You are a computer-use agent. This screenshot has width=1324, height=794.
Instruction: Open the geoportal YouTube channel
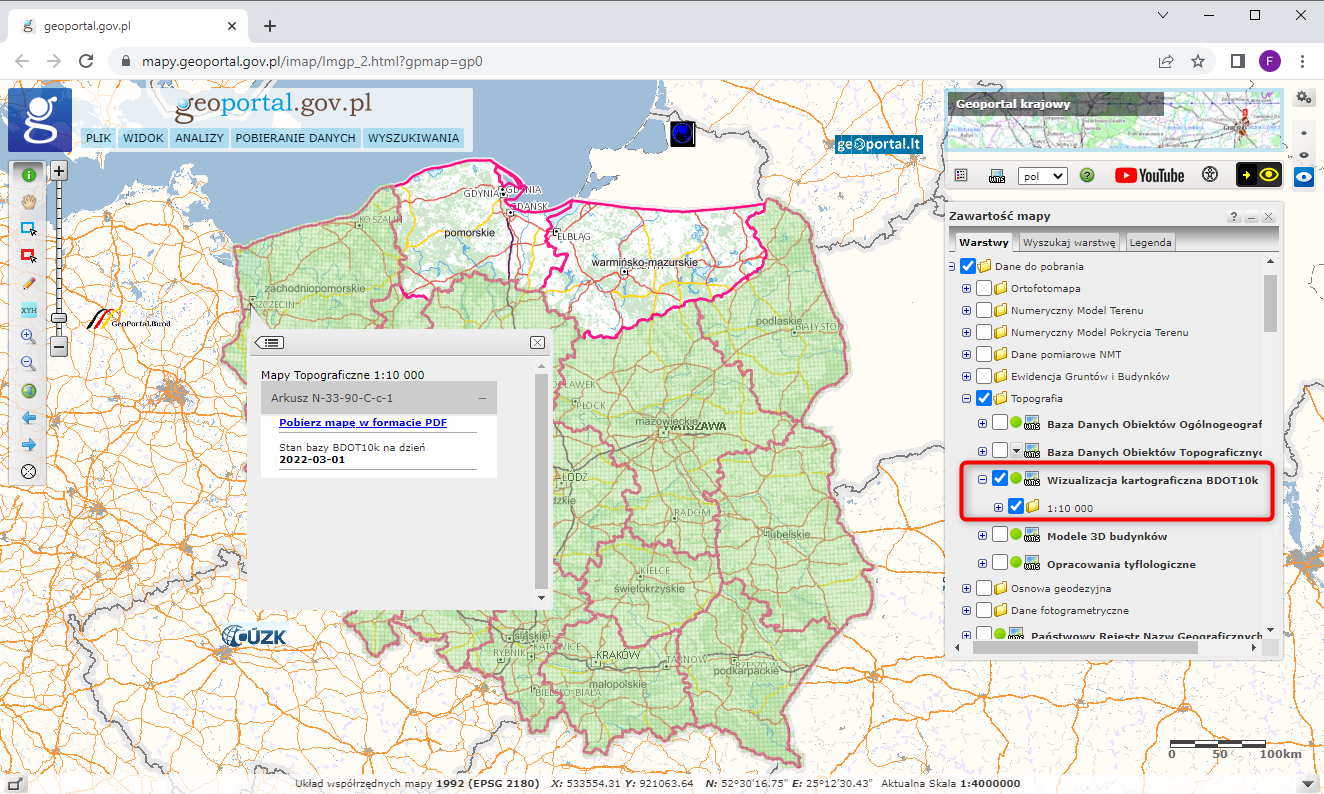1148,175
